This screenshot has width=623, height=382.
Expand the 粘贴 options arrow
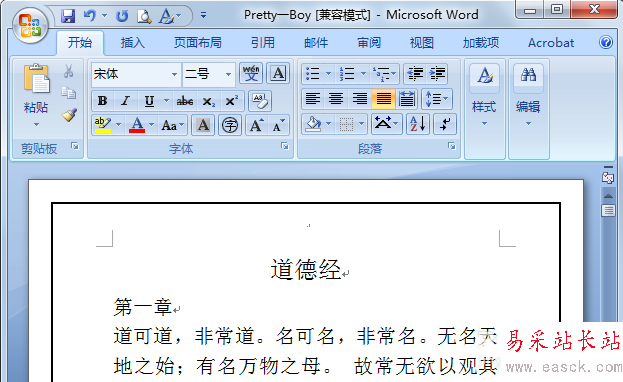click(36, 124)
